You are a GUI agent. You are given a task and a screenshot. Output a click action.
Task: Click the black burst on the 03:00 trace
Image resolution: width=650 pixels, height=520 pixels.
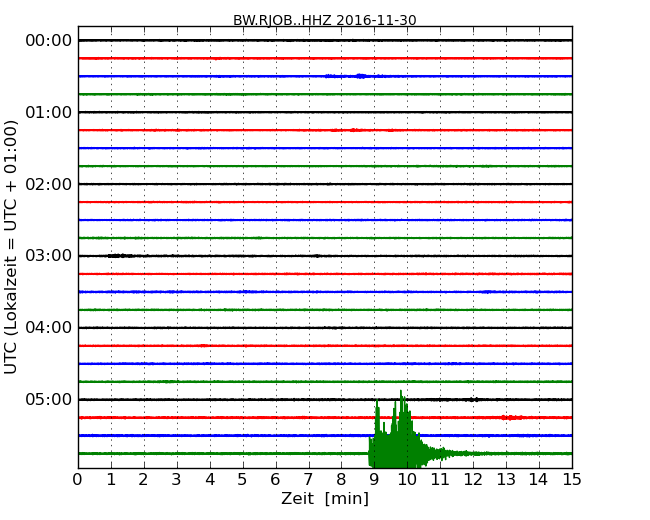[121, 256]
